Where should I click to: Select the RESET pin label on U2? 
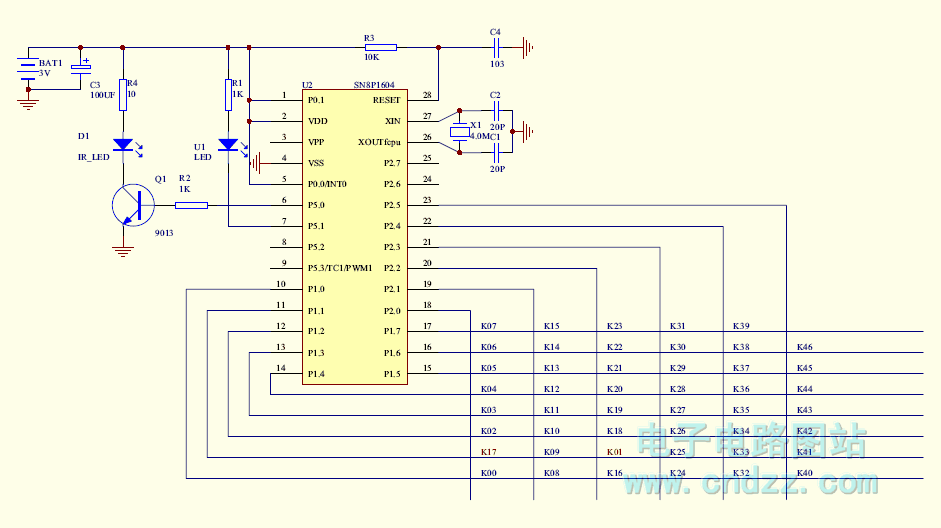pos(386,100)
